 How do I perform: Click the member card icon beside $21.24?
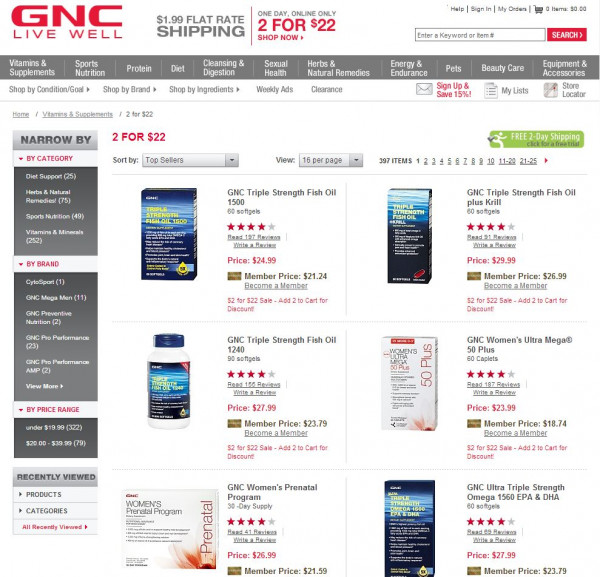coord(234,276)
